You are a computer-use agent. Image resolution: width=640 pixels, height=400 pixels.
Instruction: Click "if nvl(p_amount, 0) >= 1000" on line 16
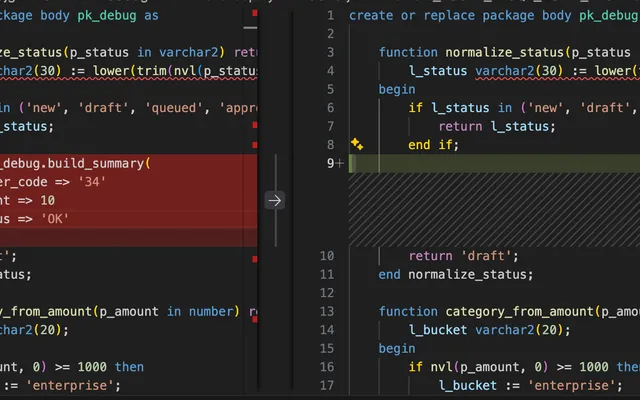(508, 367)
